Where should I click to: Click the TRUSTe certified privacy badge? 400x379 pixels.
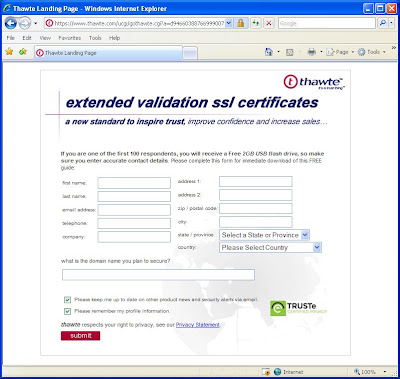tap(299, 308)
